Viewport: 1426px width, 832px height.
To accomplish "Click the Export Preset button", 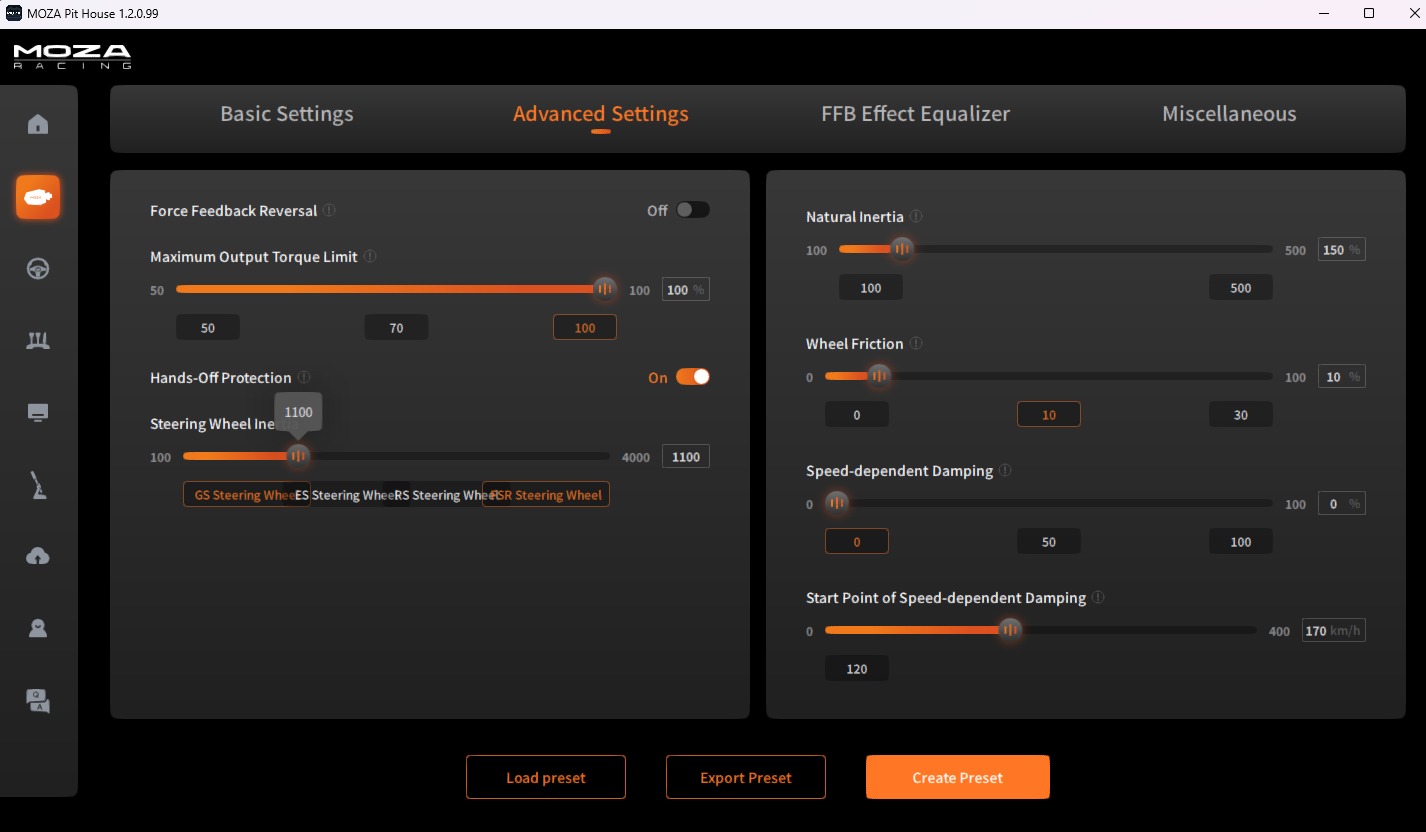I will [x=746, y=777].
